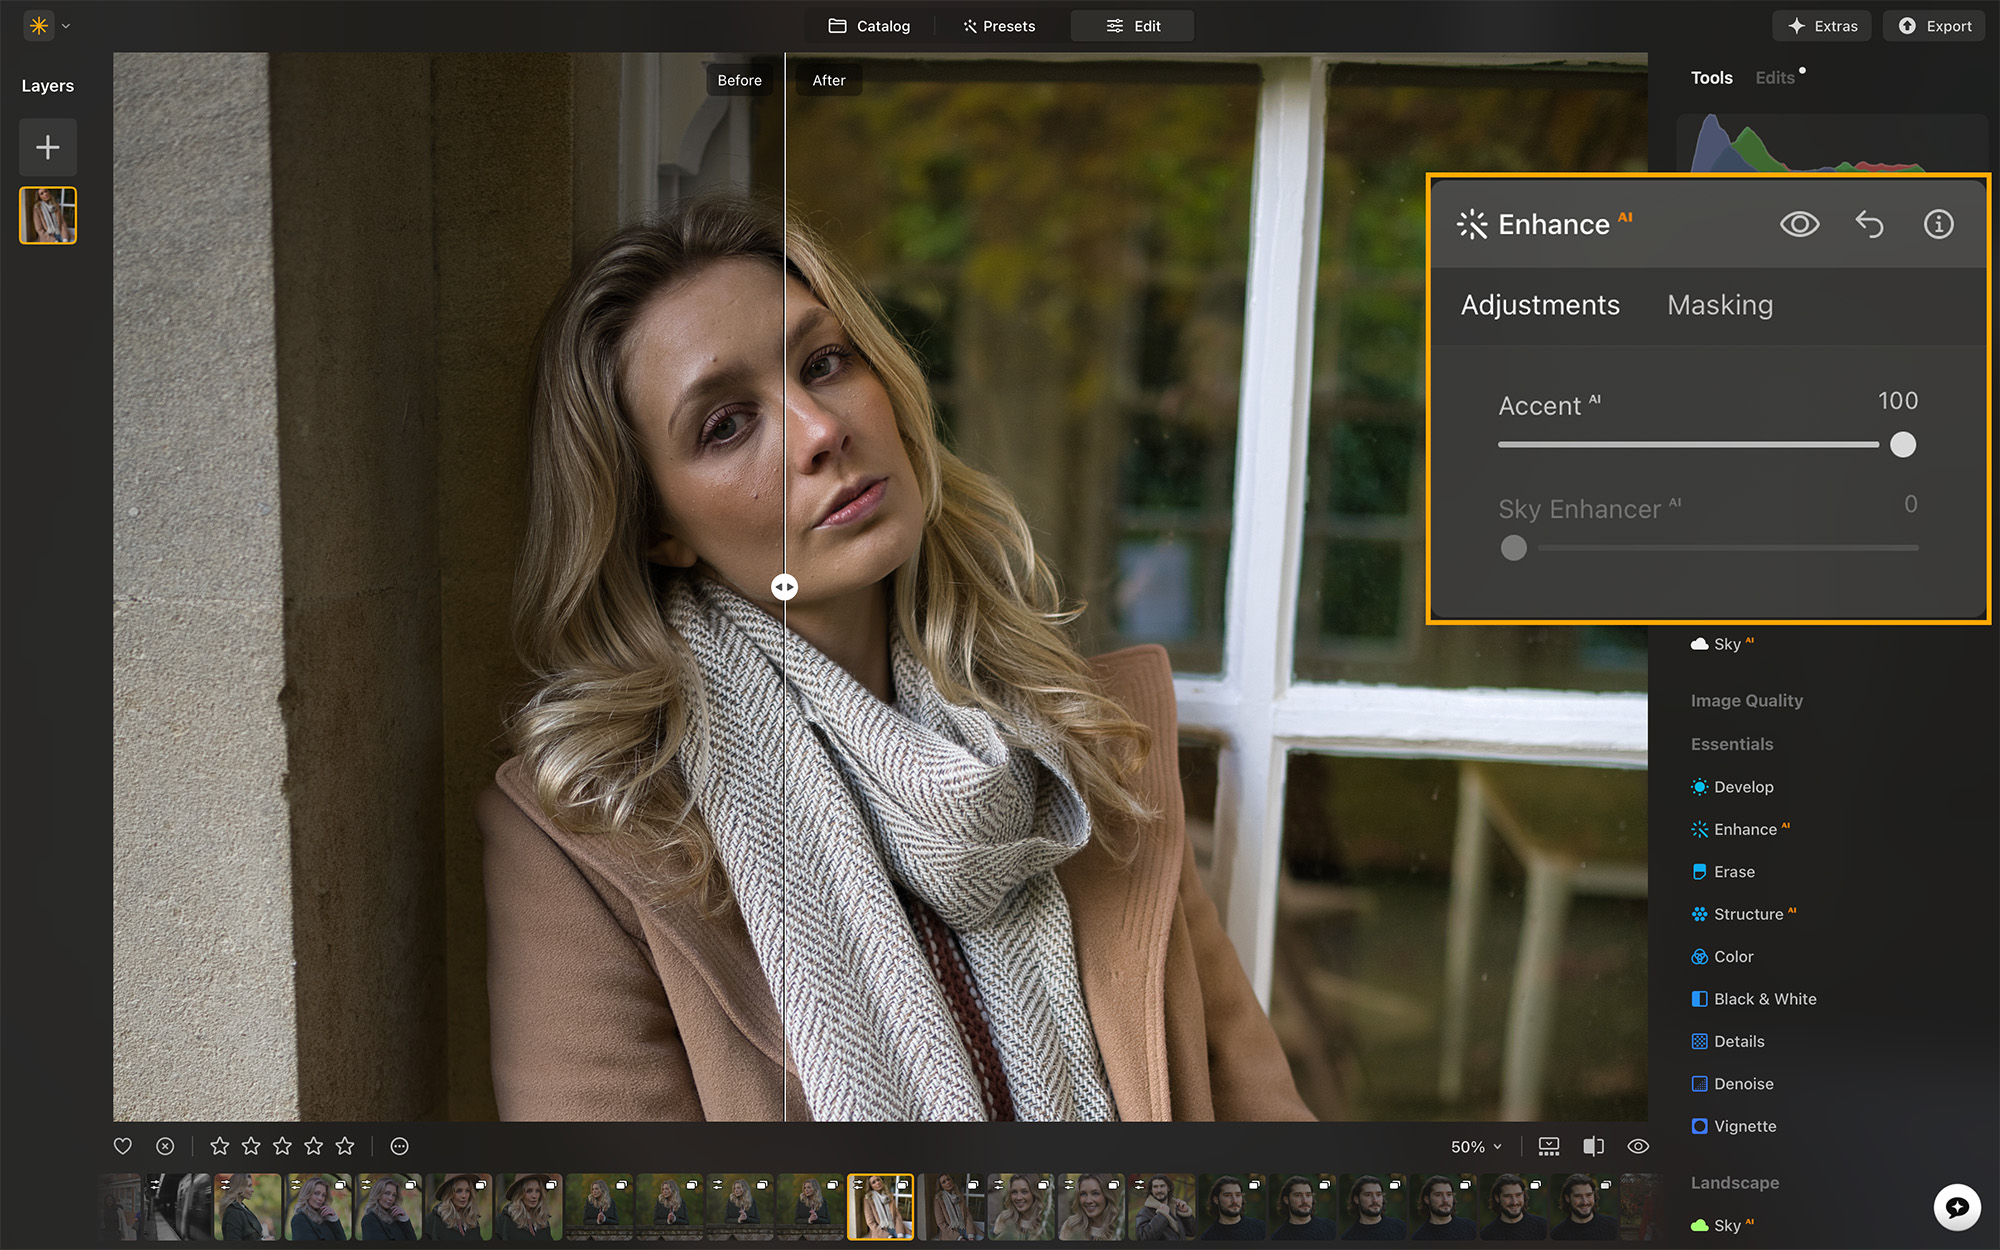Open the Sky AI tool under Landscape
The width and height of the screenshot is (2000, 1250).
point(1722,1225)
